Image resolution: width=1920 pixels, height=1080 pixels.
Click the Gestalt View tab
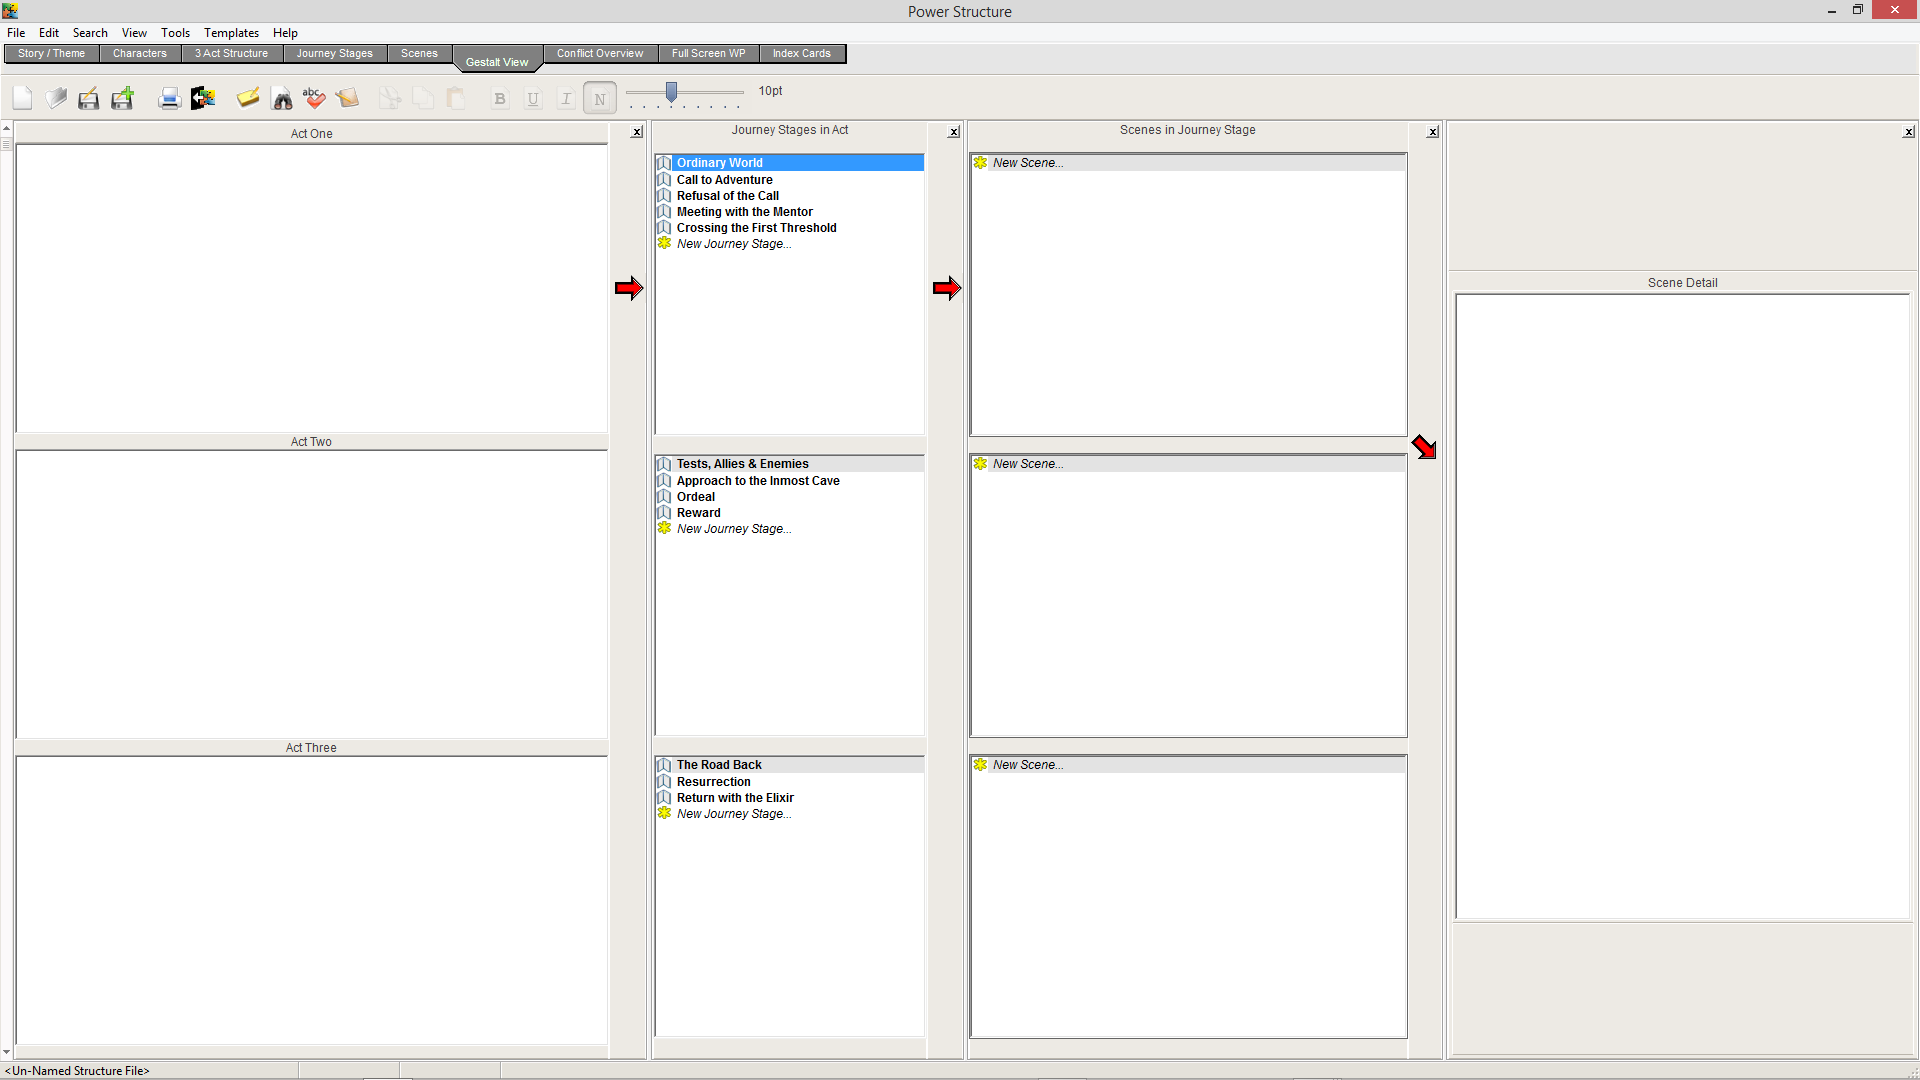[497, 62]
